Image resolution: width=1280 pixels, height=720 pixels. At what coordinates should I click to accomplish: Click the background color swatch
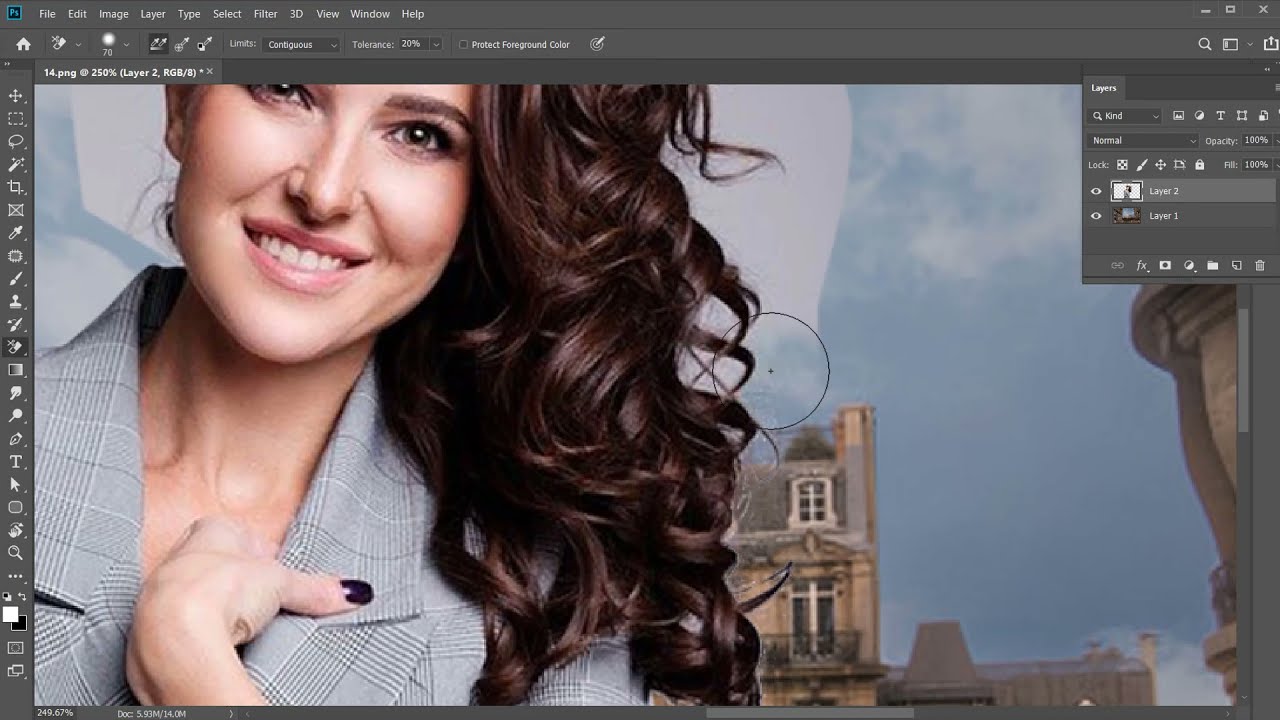(x=20, y=624)
